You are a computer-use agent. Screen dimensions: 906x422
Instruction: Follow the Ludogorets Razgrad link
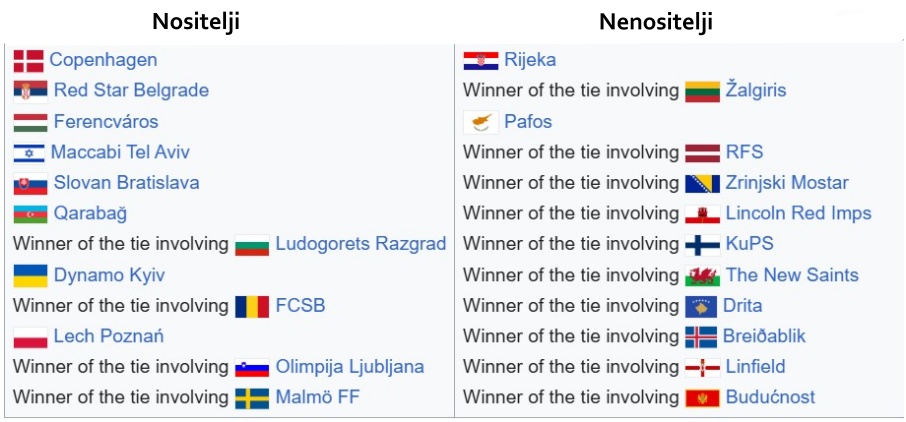pyautogui.click(x=361, y=244)
